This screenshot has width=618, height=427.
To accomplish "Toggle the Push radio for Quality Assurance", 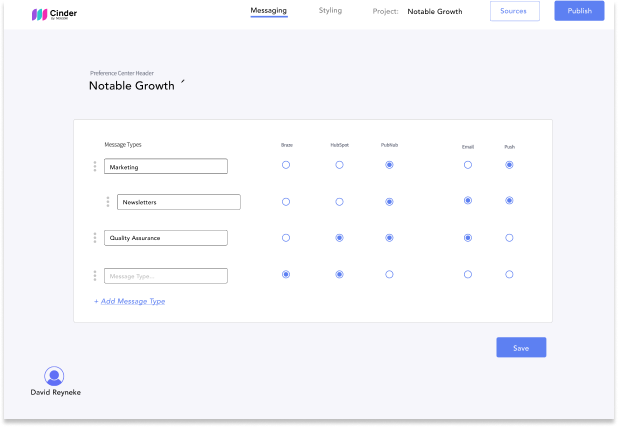I will coord(509,238).
